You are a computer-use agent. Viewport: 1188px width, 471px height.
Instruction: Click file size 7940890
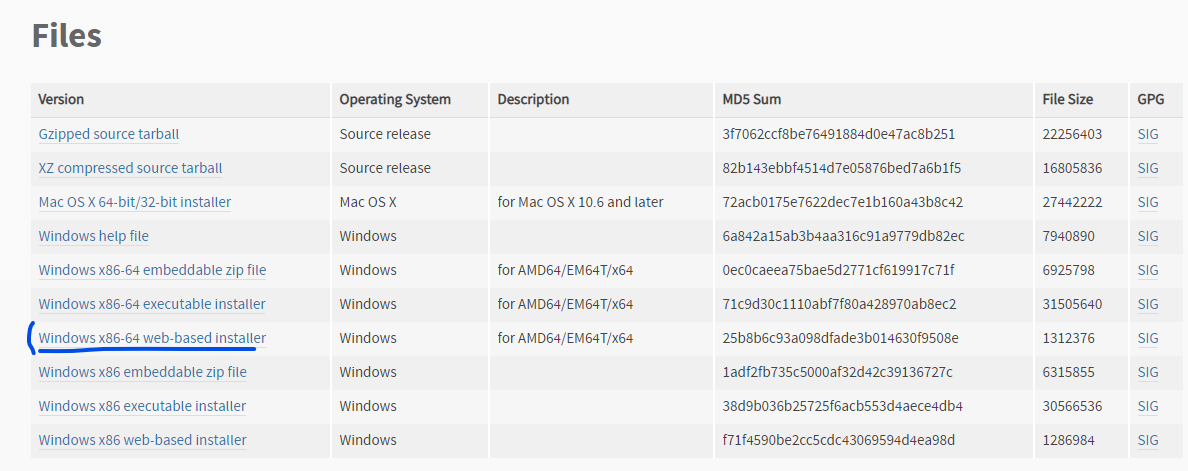(x=1069, y=236)
